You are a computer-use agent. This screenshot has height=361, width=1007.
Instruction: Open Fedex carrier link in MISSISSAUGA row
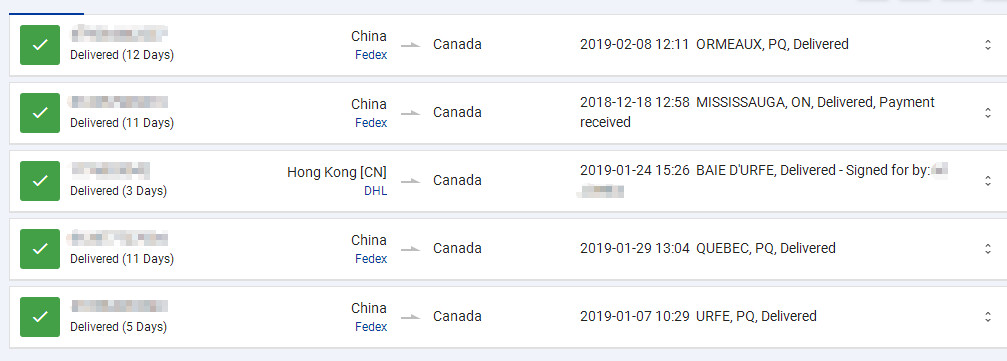371,123
